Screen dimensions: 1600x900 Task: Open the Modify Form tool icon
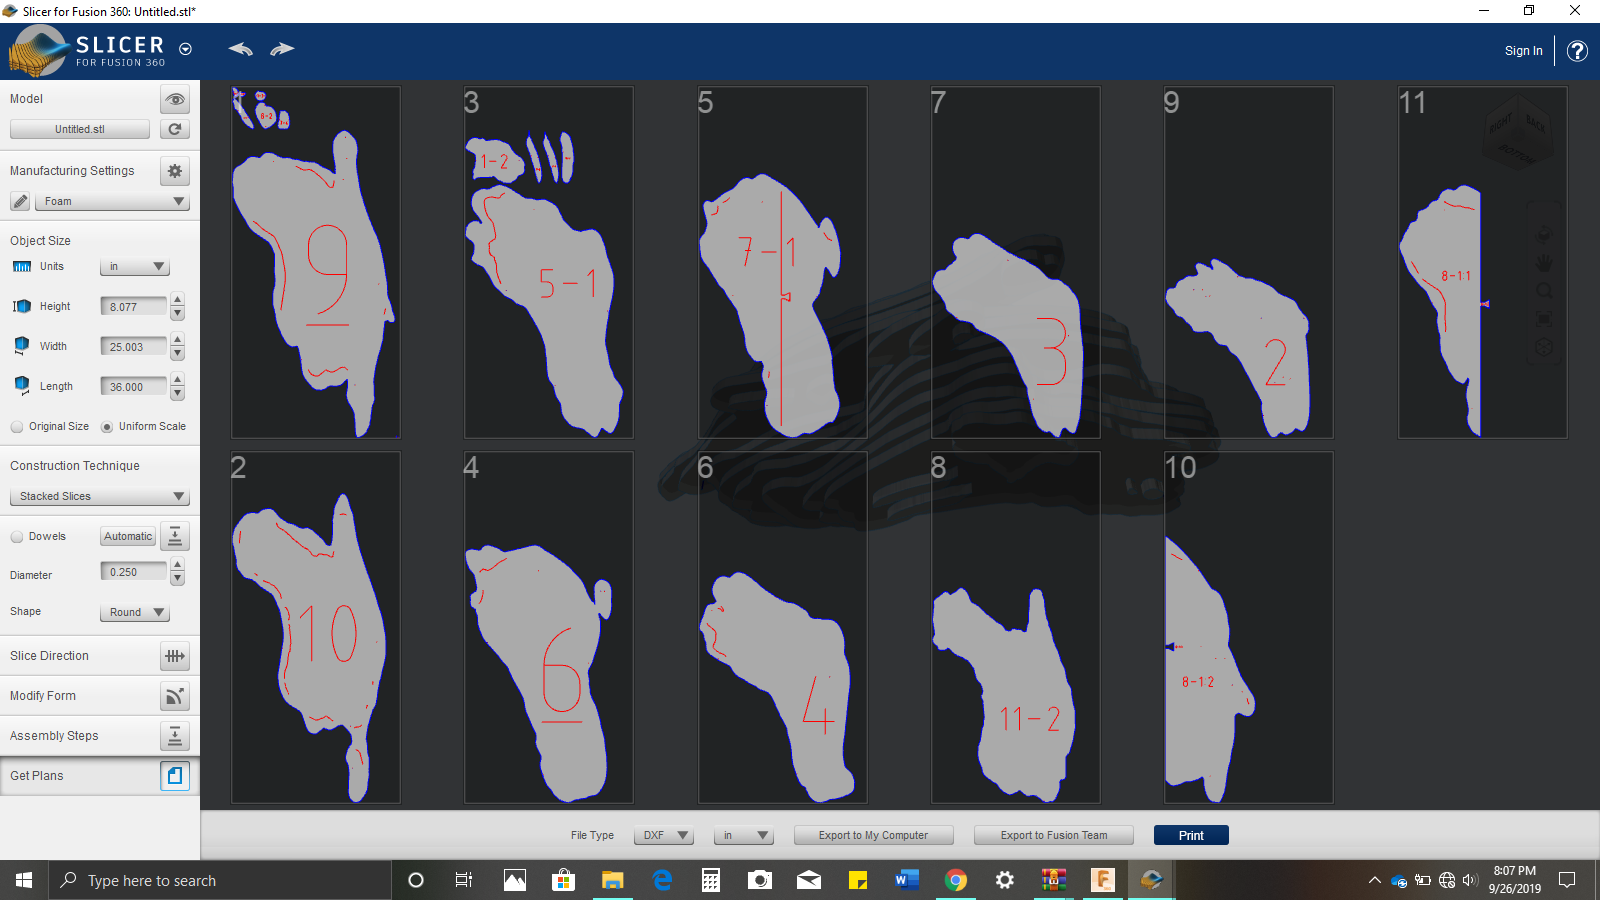[x=175, y=696]
